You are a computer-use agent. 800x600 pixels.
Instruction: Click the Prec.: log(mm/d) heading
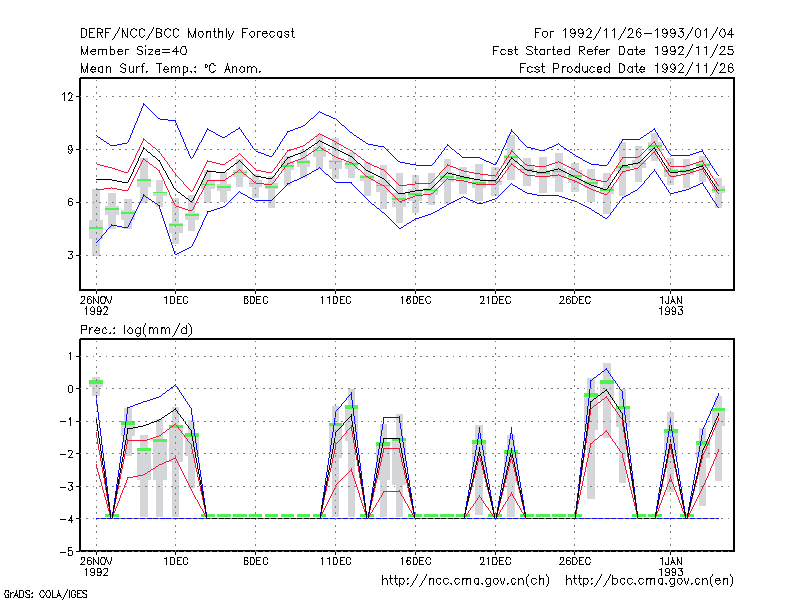point(136,330)
